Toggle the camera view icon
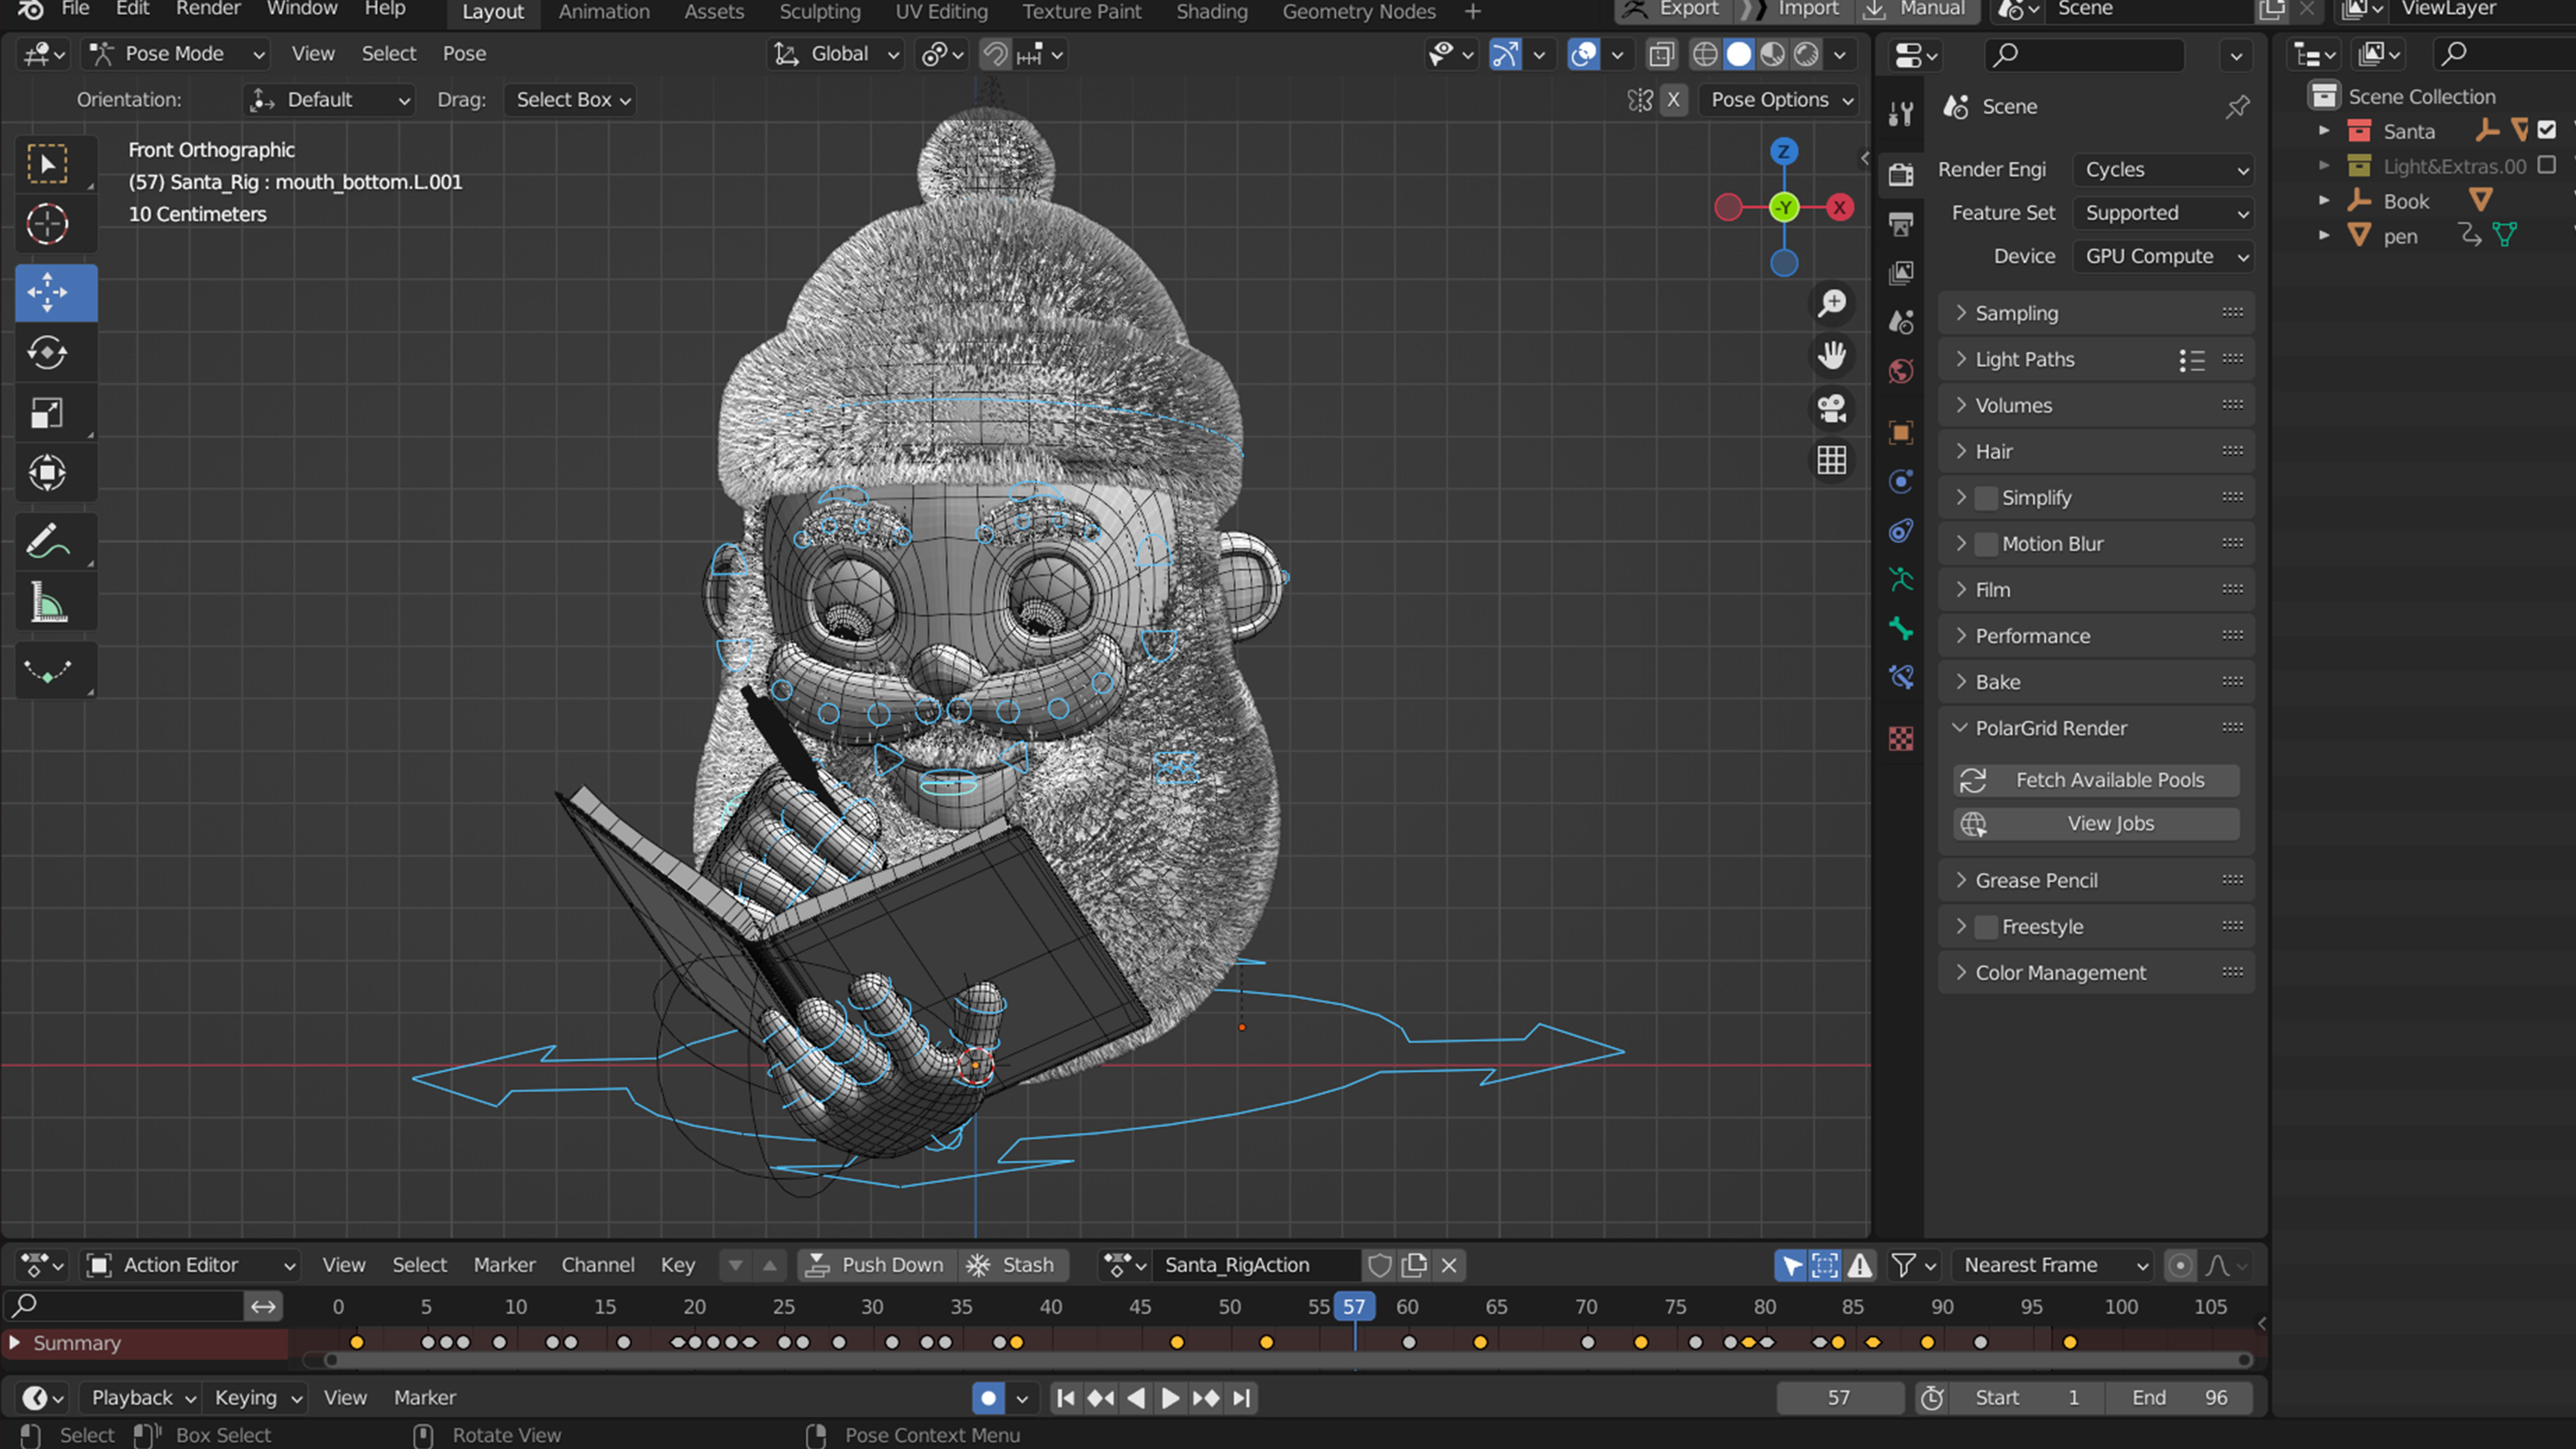 coord(1832,408)
